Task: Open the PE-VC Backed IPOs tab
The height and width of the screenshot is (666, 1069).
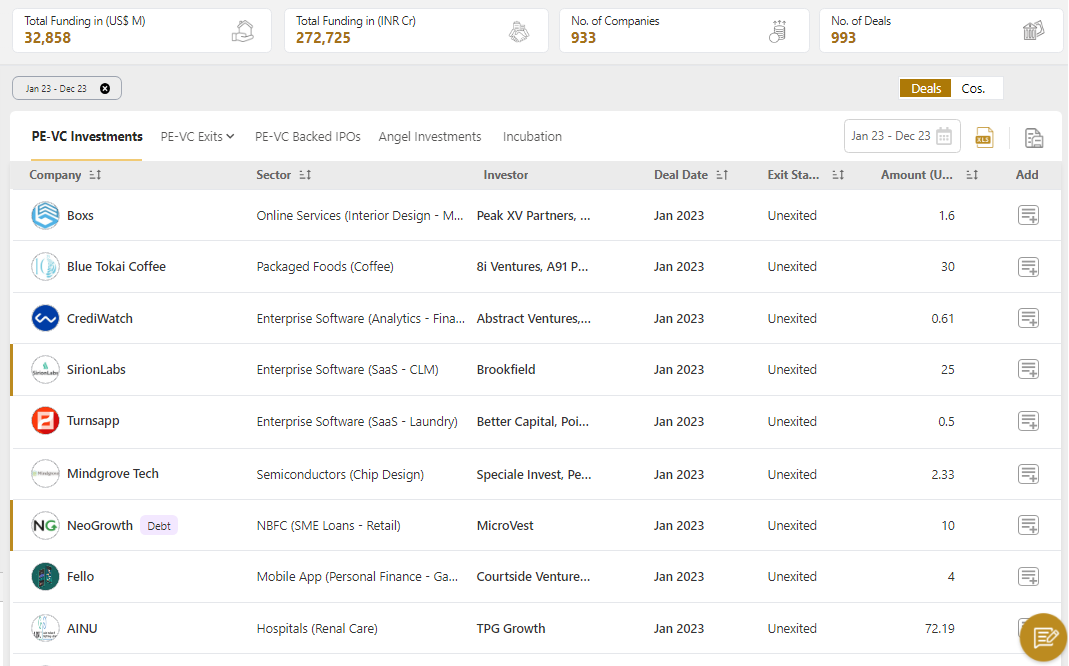Action: click(x=307, y=136)
